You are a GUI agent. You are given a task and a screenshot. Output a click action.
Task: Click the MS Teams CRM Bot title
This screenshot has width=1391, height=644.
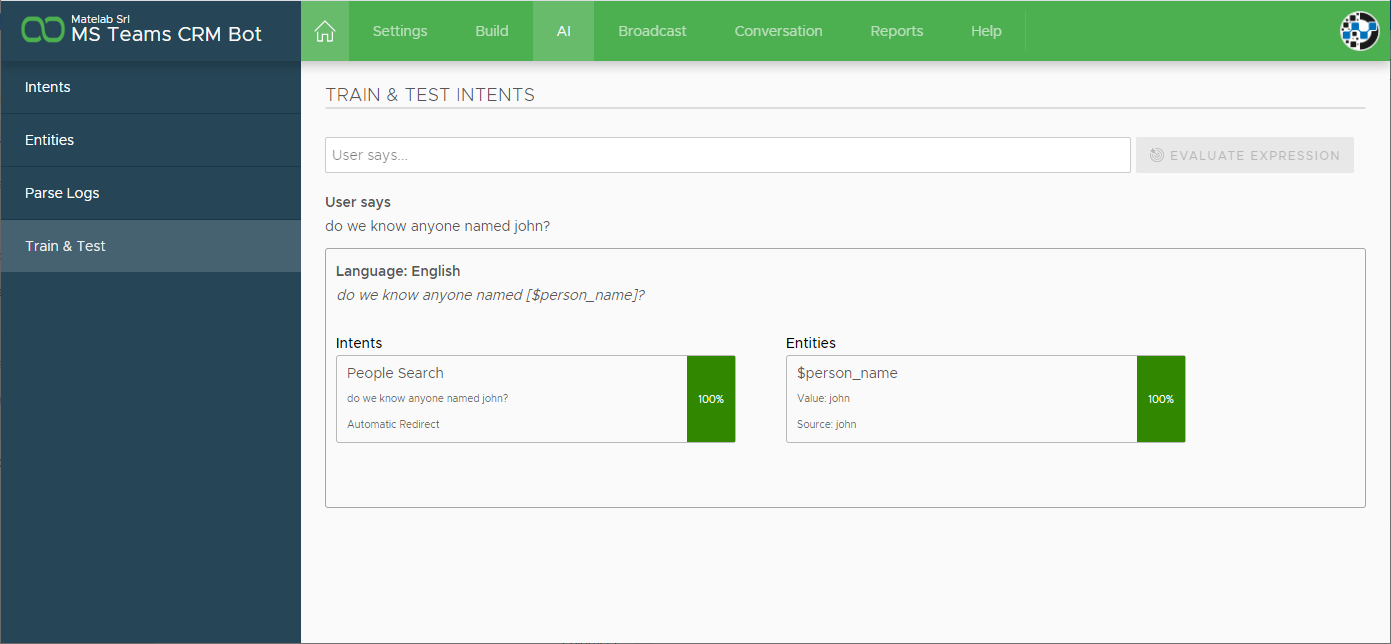click(166, 34)
